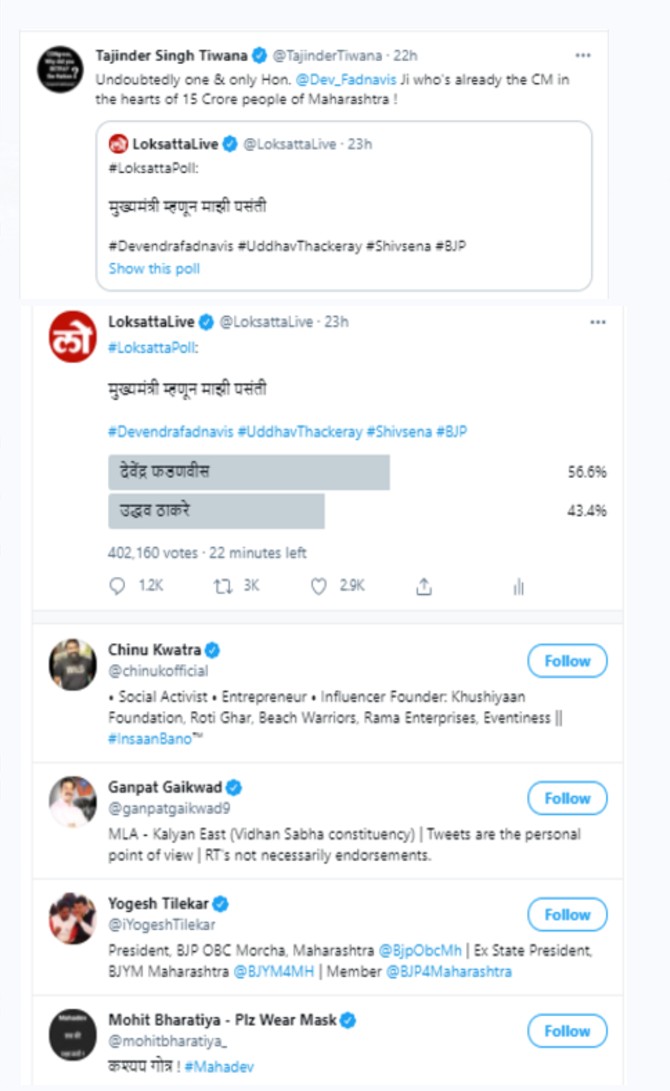Screen dimensions: 670x1091
Task: Open the #Mahadev hashtag
Action: 219,1066
